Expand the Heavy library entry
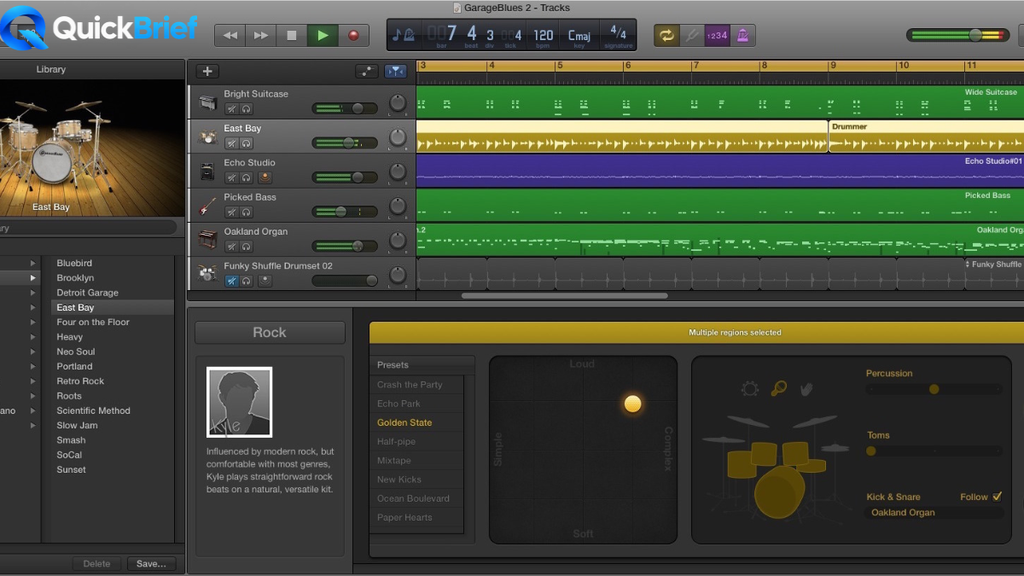Viewport: 1024px width, 576px height. coord(33,337)
